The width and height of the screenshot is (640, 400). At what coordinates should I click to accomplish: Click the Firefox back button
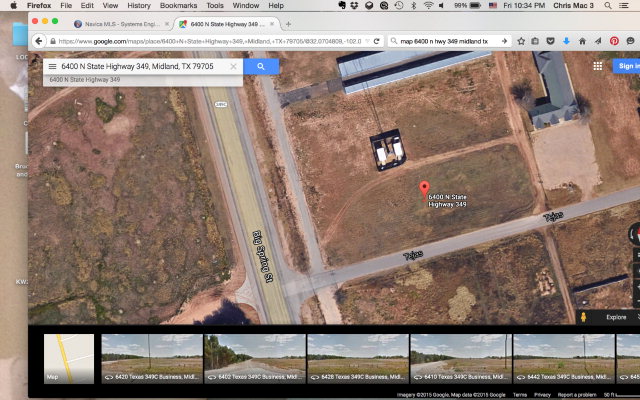coord(39,41)
